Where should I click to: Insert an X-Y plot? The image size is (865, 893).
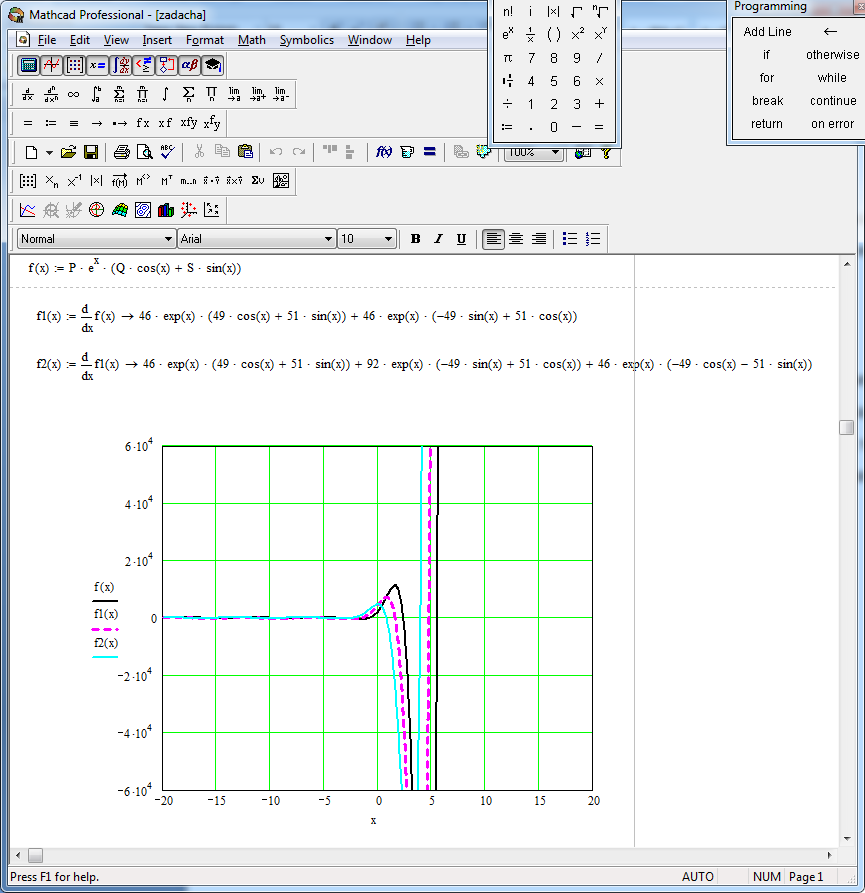click(x=27, y=210)
